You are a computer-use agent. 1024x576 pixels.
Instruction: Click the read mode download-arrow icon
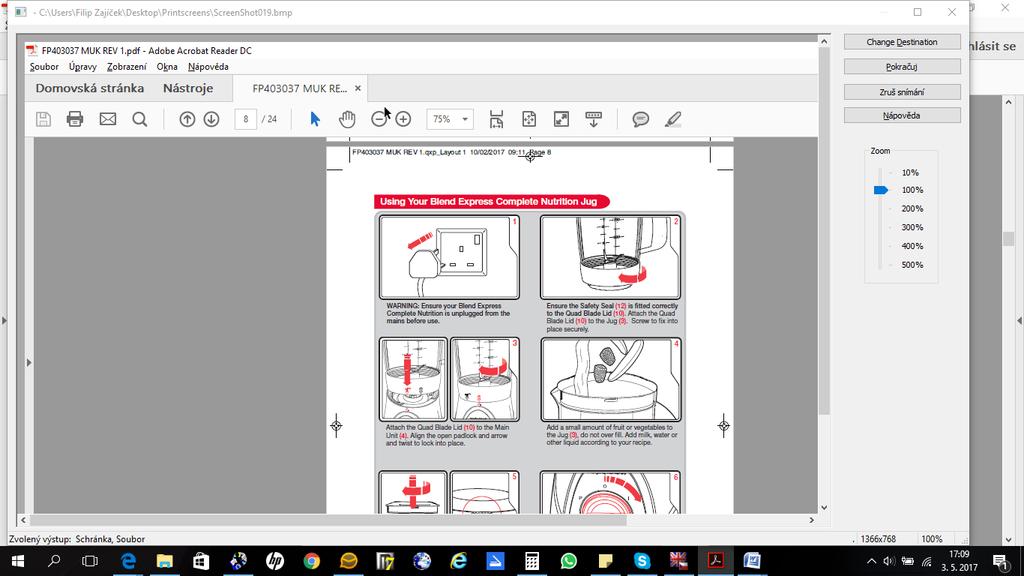594,119
